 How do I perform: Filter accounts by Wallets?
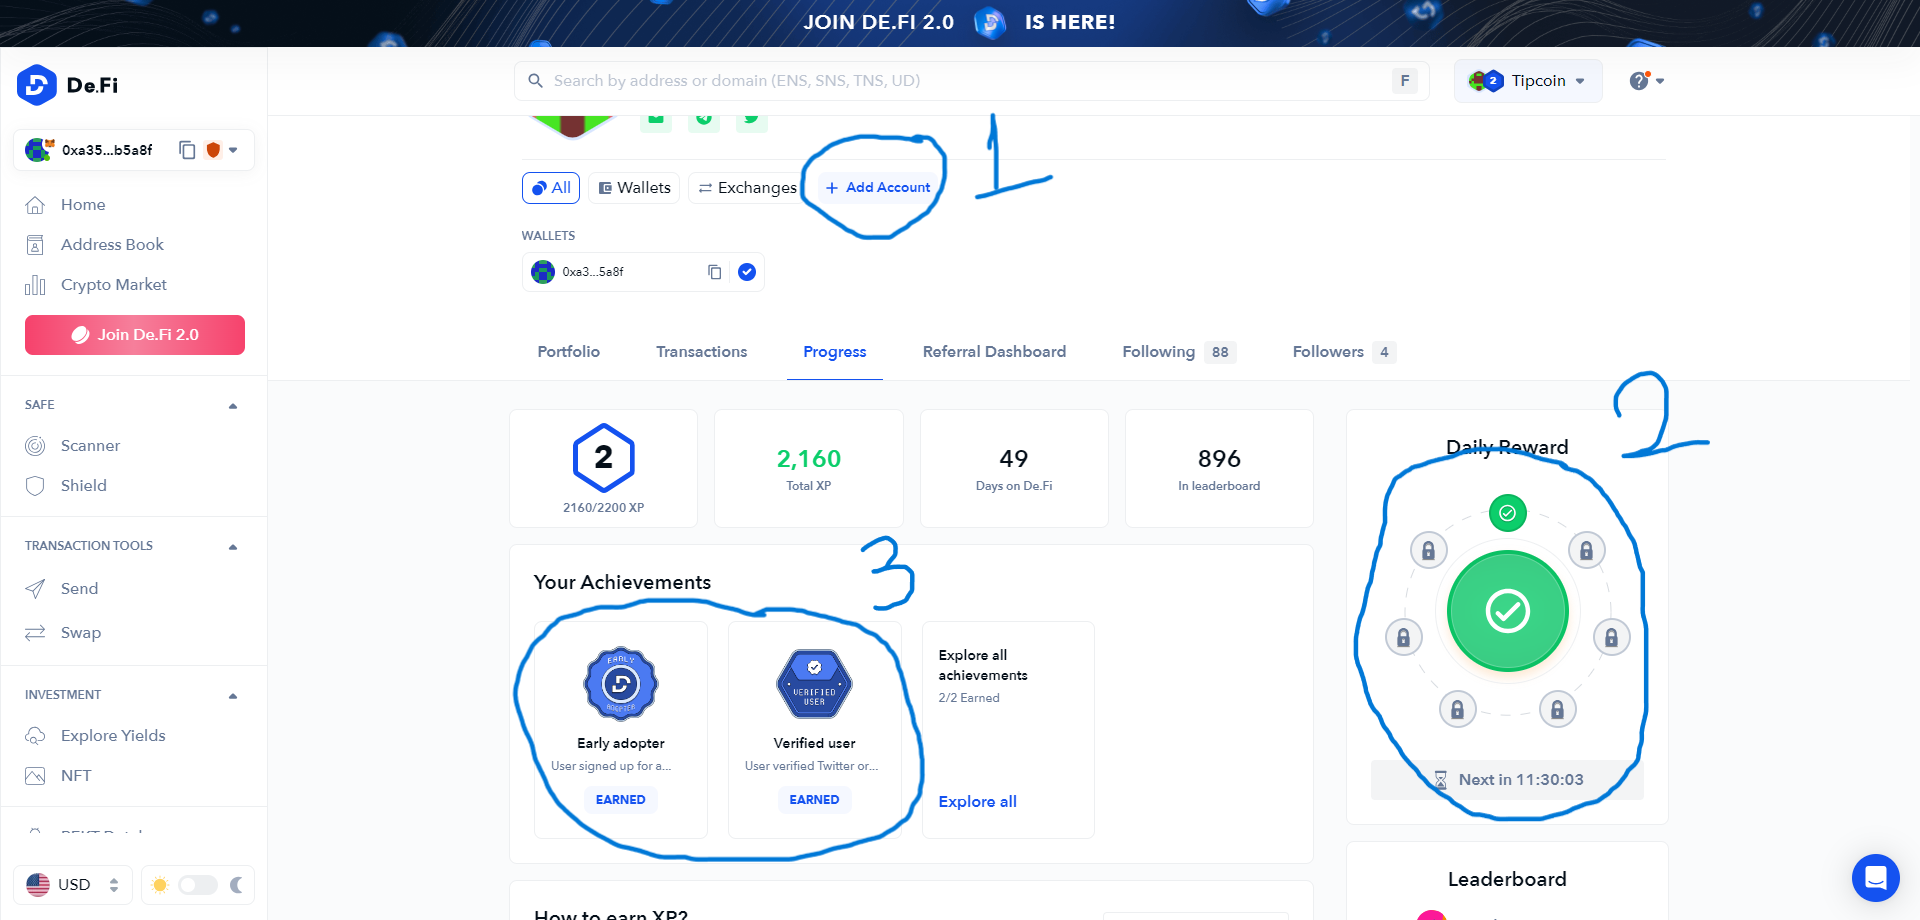(x=635, y=188)
